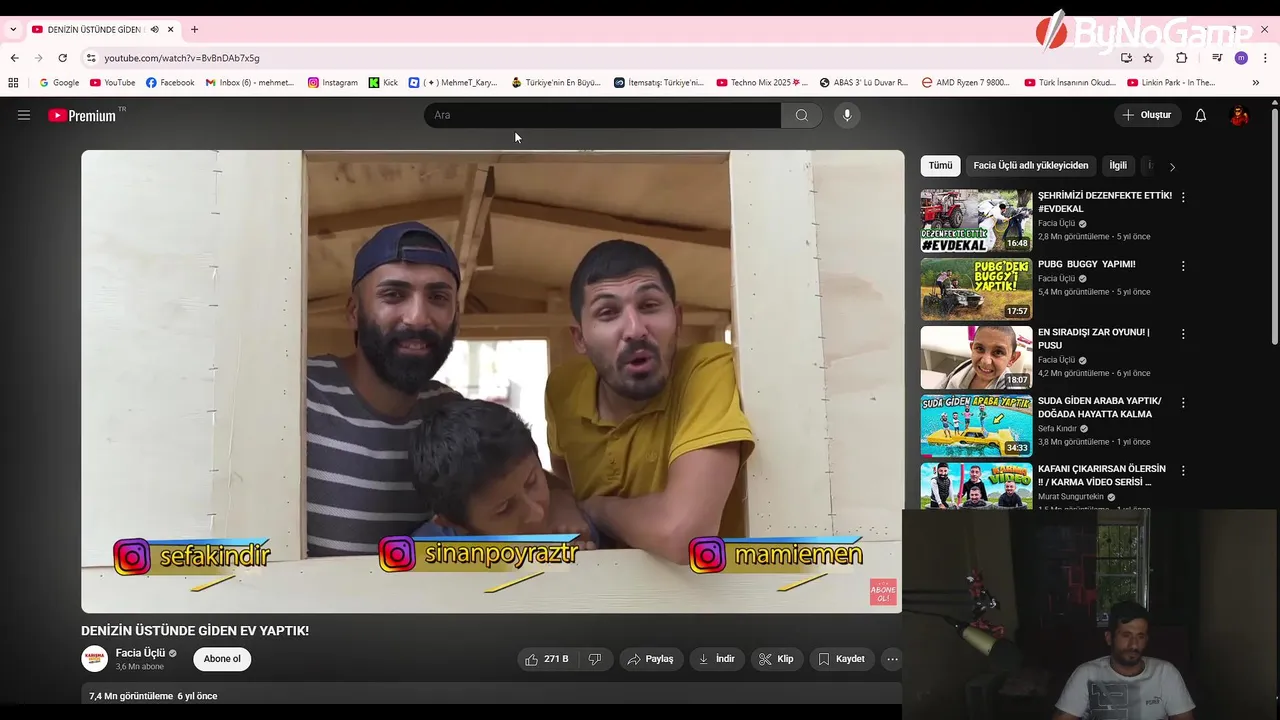
Task: Select the İlgili filter chip
Action: 1118,166
